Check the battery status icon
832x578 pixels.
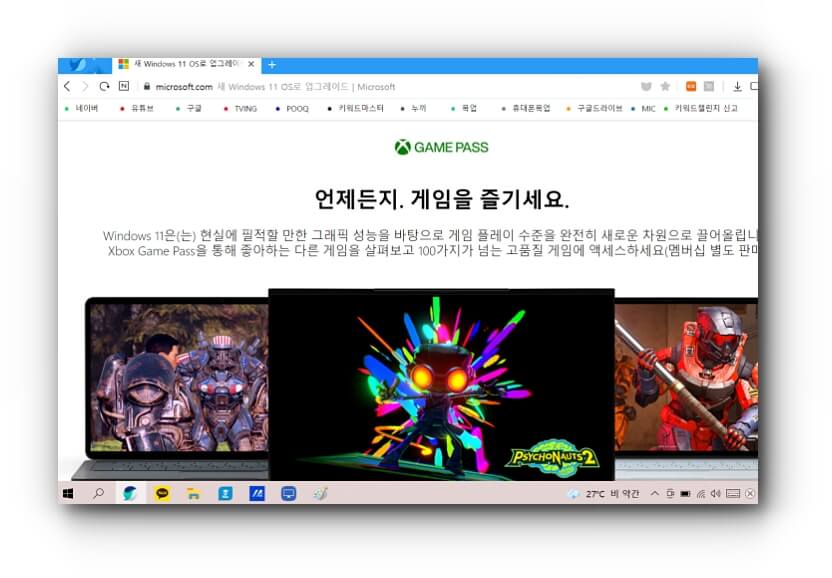[686, 494]
